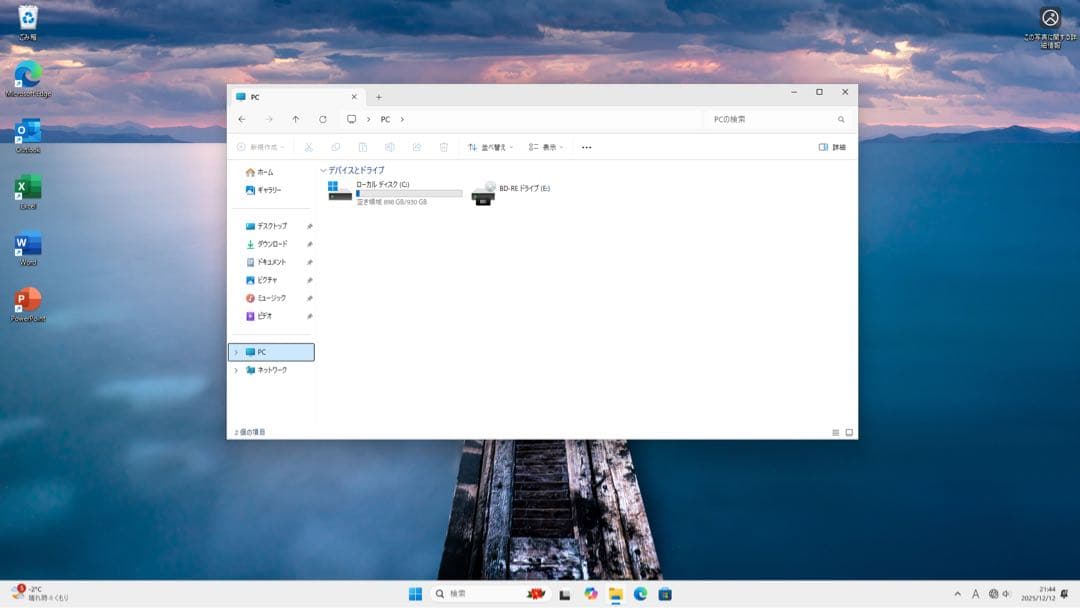The image size is (1080, 608).
Task: Click the PC segment in the address breadcrumb
Action: tap(385, 119)
